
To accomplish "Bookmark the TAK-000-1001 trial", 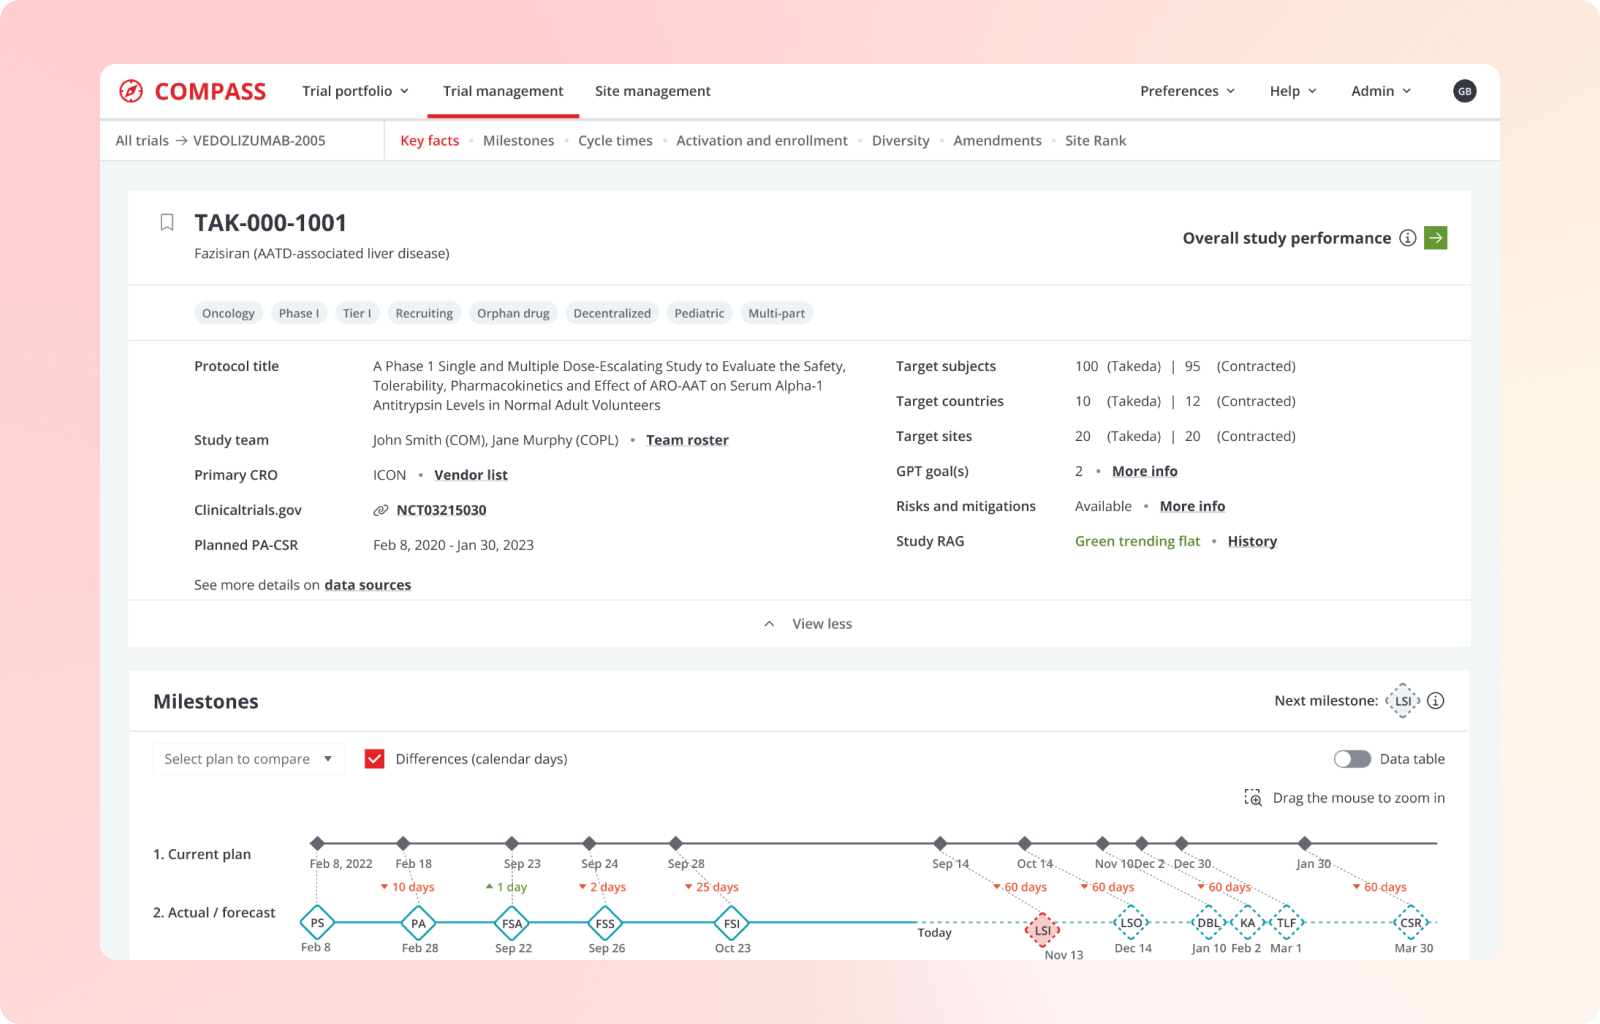I will click(x=167, y=222).
